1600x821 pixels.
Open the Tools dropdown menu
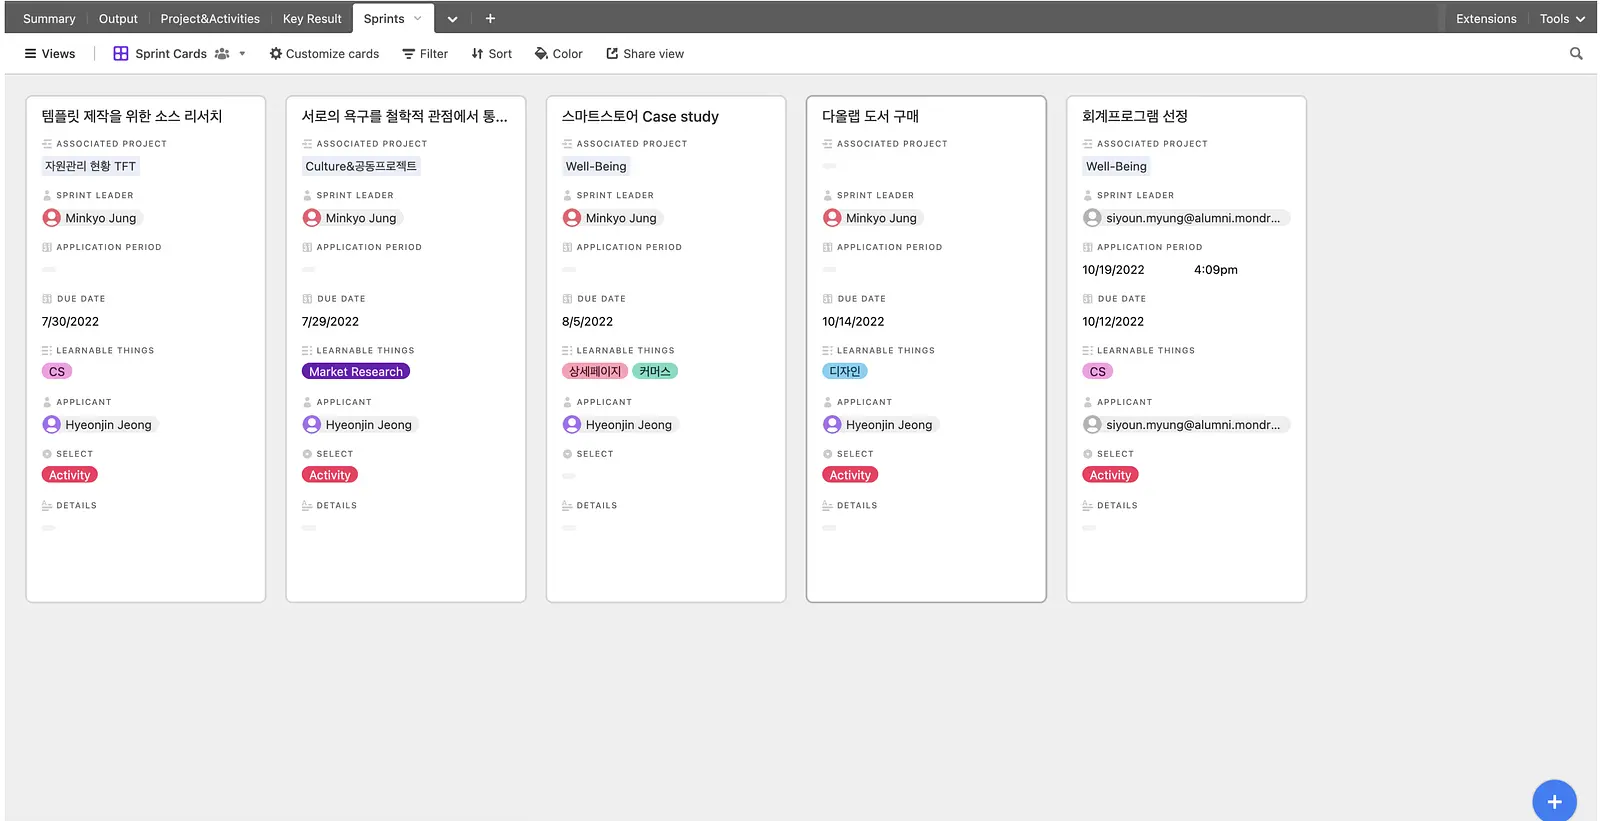tap(1562, 19)
